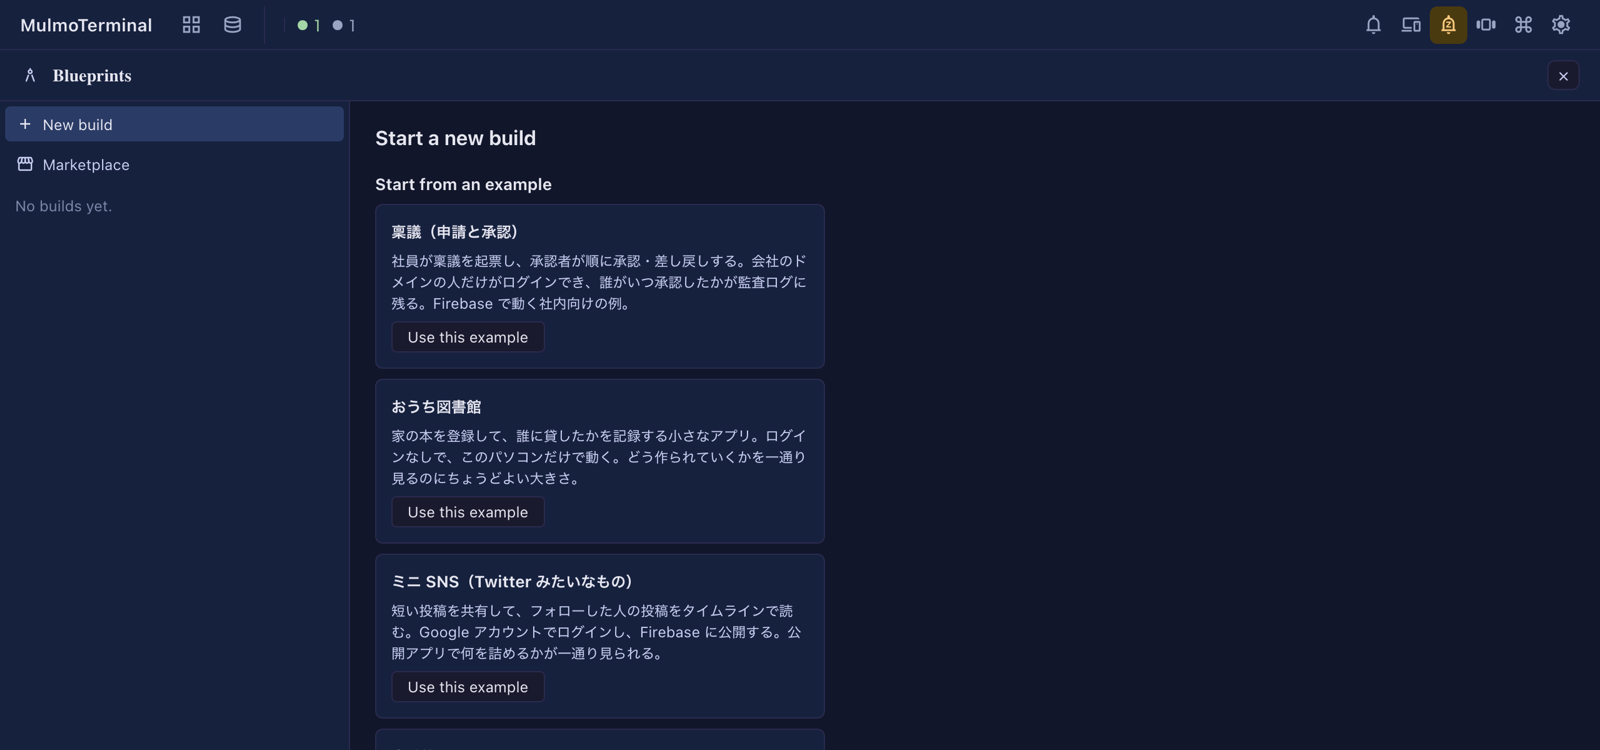
Task: Click the gray status dot indicator
Action: click(337, 25)
